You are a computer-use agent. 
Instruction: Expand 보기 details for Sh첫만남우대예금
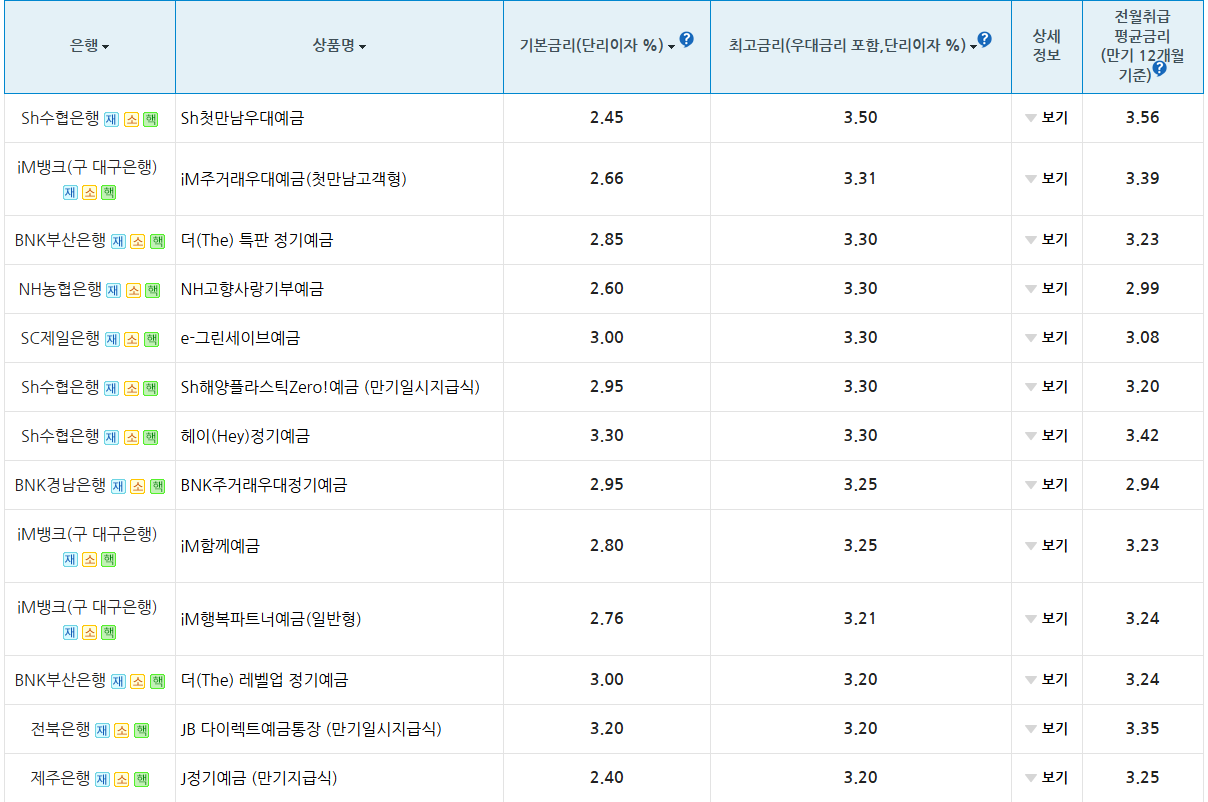click(x=1047, y=118)
